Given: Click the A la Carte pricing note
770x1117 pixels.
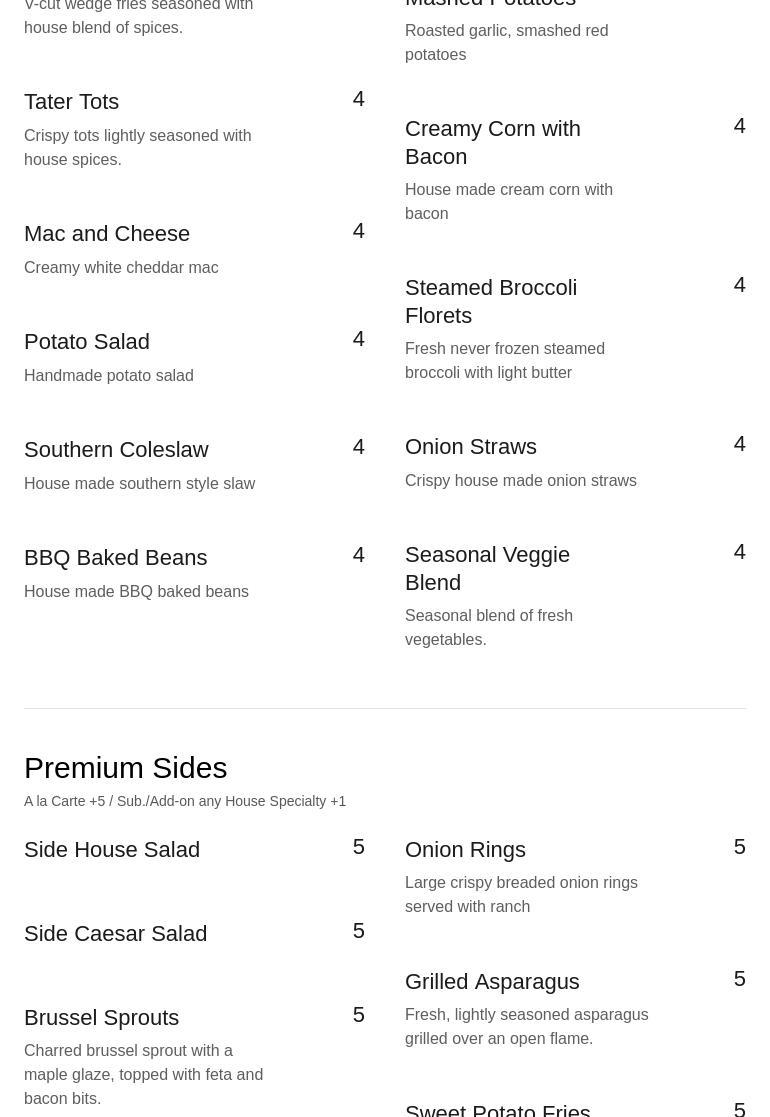Looking at the screenshot, I should tap(185, 802).
